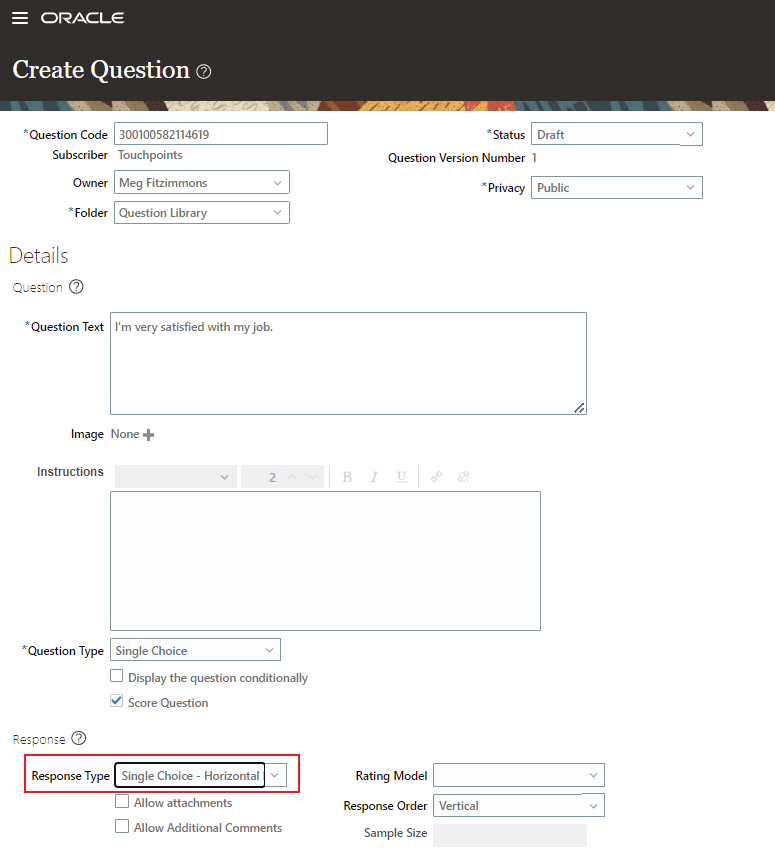
Task: Insert link icon in Instructions toolbar
Action: tap(436, 477)
